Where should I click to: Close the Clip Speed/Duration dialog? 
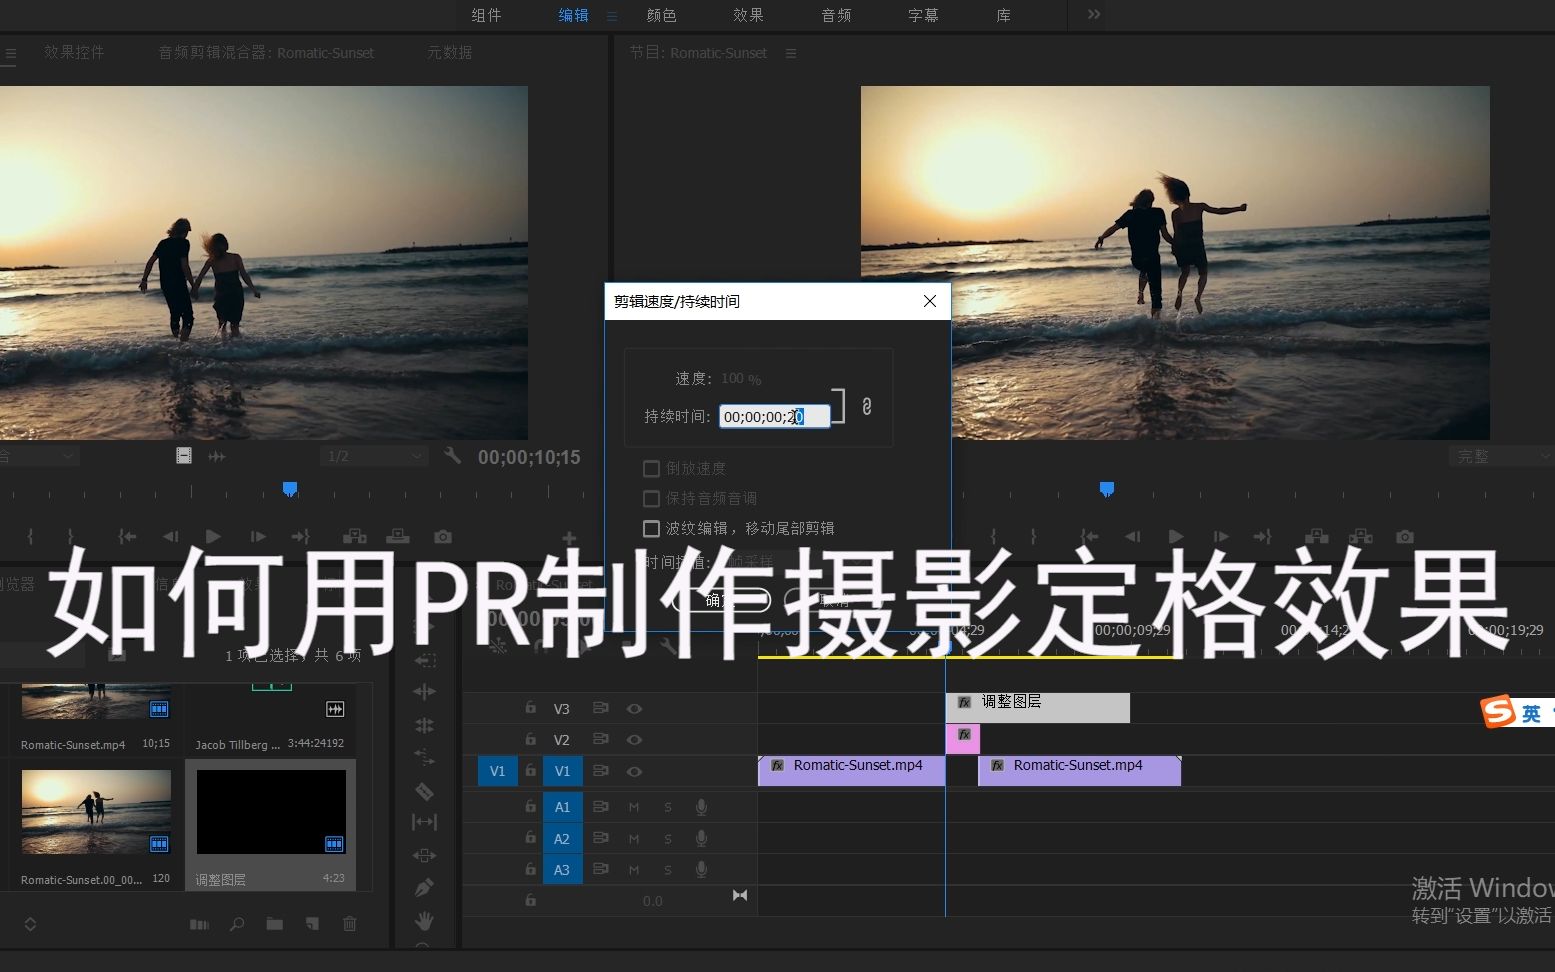pos(930,301)
